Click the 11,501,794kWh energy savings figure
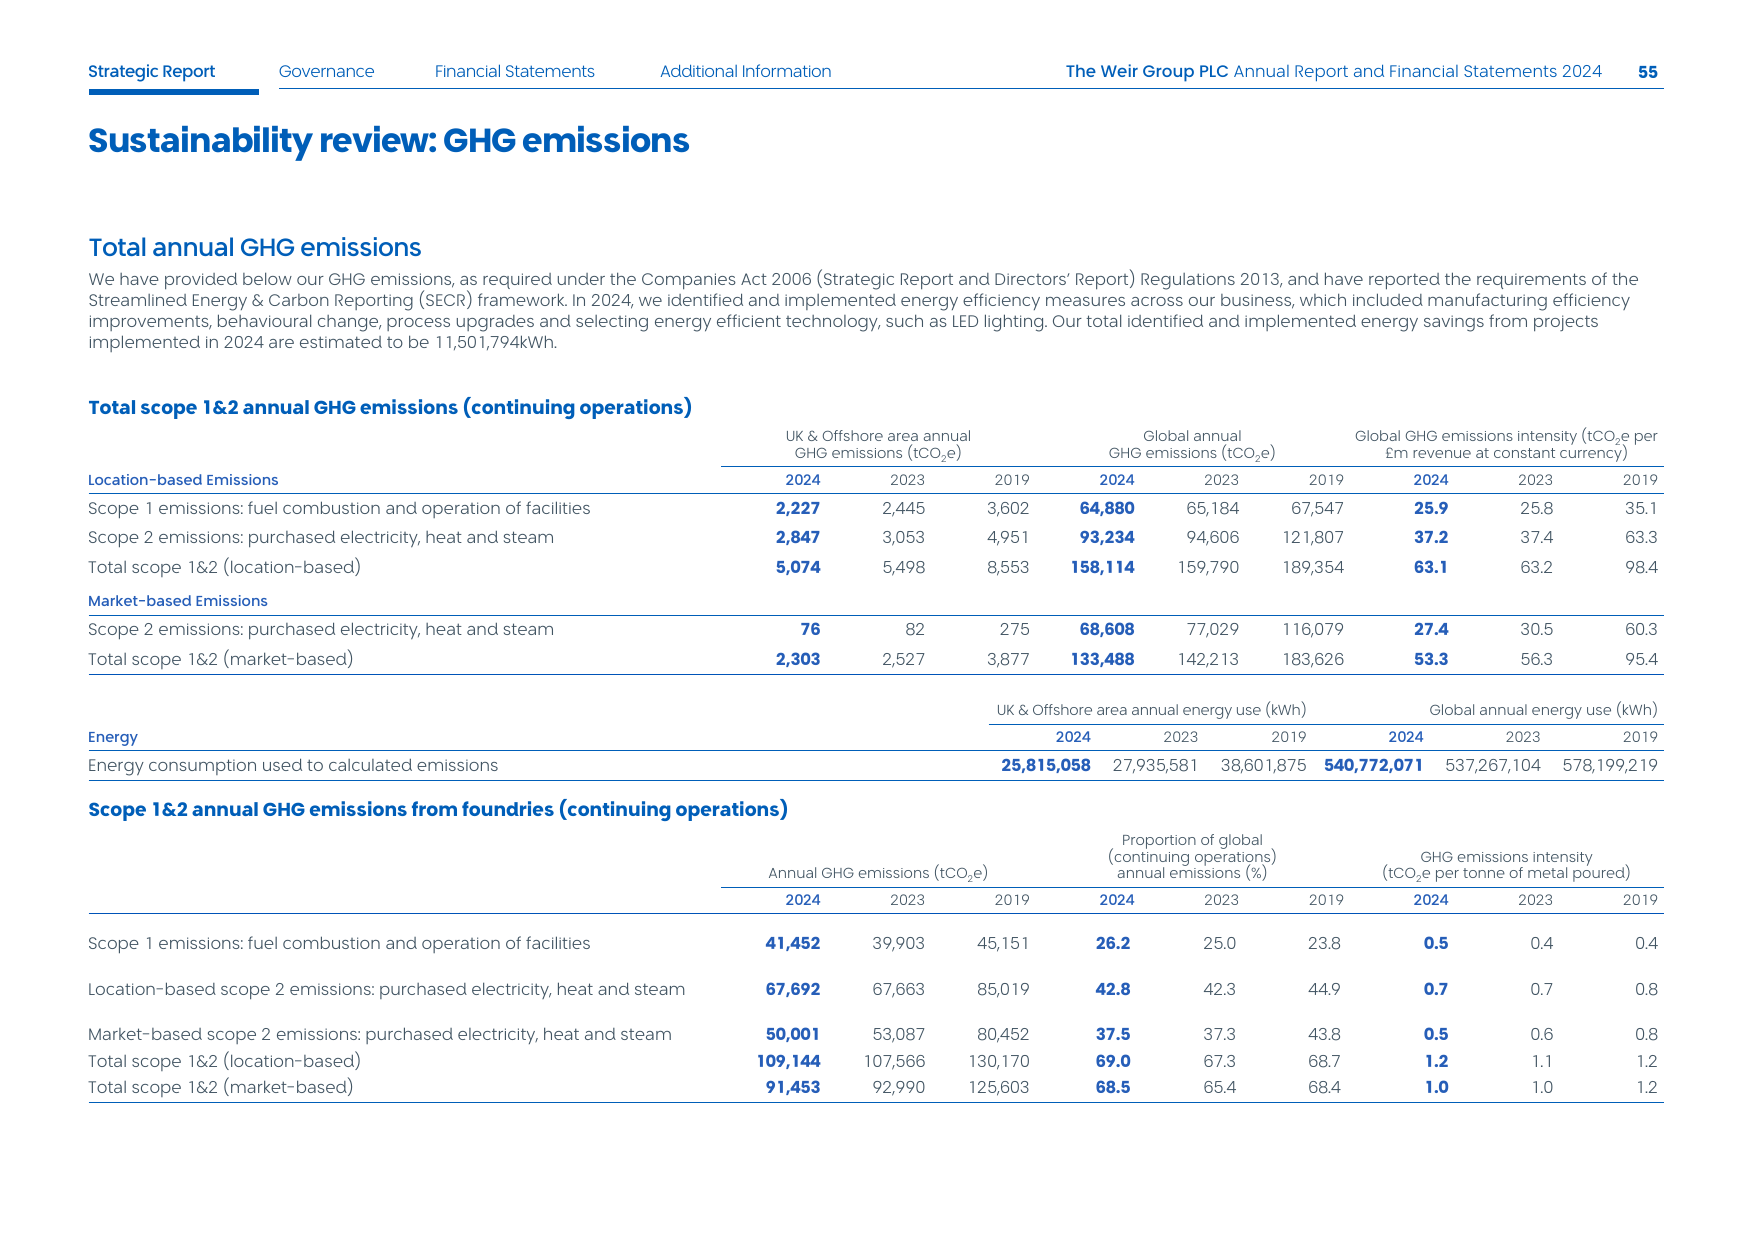The height and width of the screenshot is (1241, 1754). tap(495, 343)
